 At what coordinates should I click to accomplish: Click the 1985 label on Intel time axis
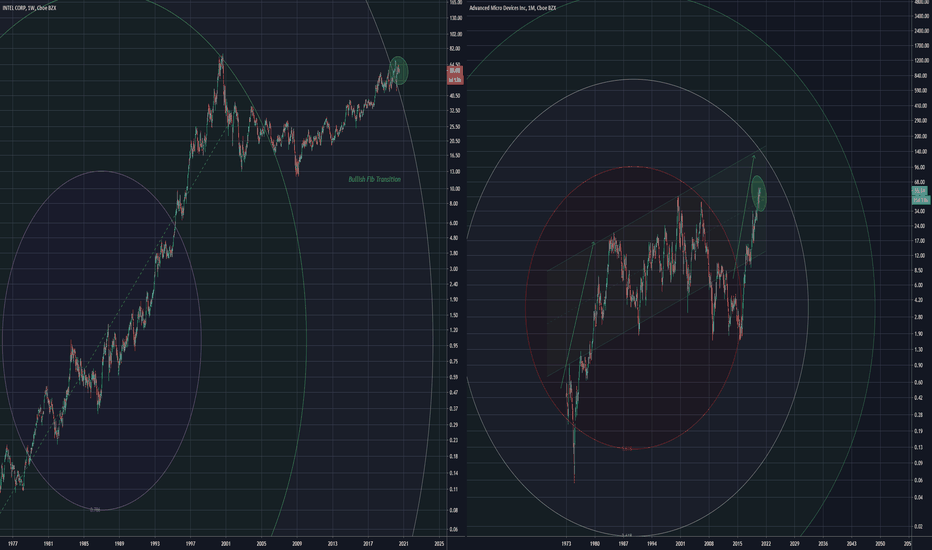click(84, 543)
